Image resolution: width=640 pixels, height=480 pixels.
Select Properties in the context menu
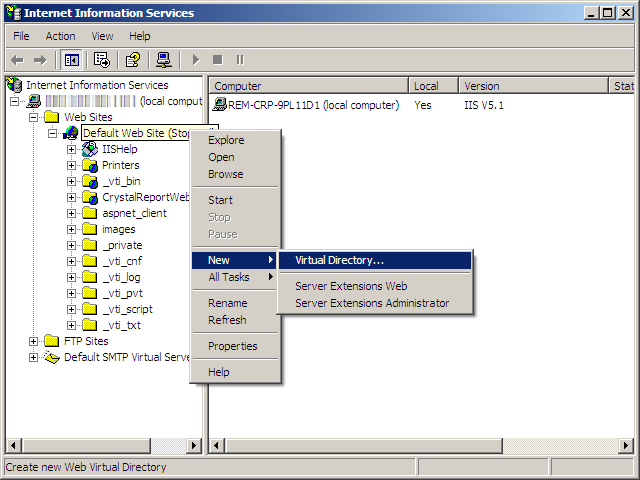[232, 346]
